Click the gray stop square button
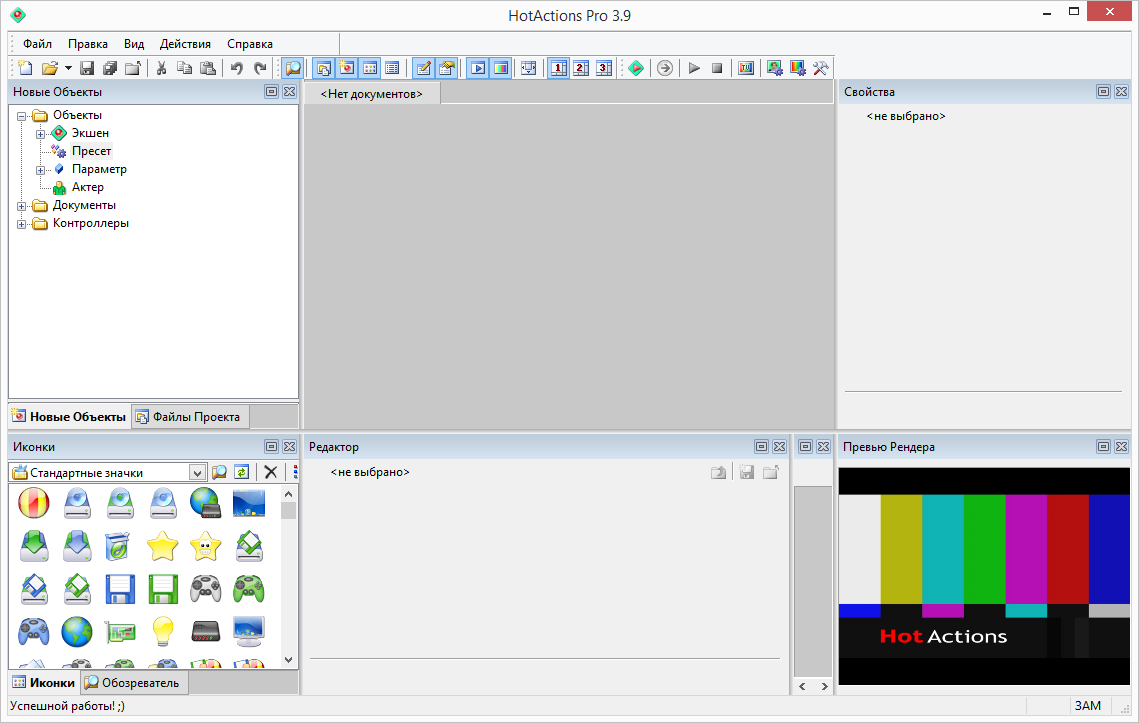This screenshot has width=1139, height=723. coord(717,68)
